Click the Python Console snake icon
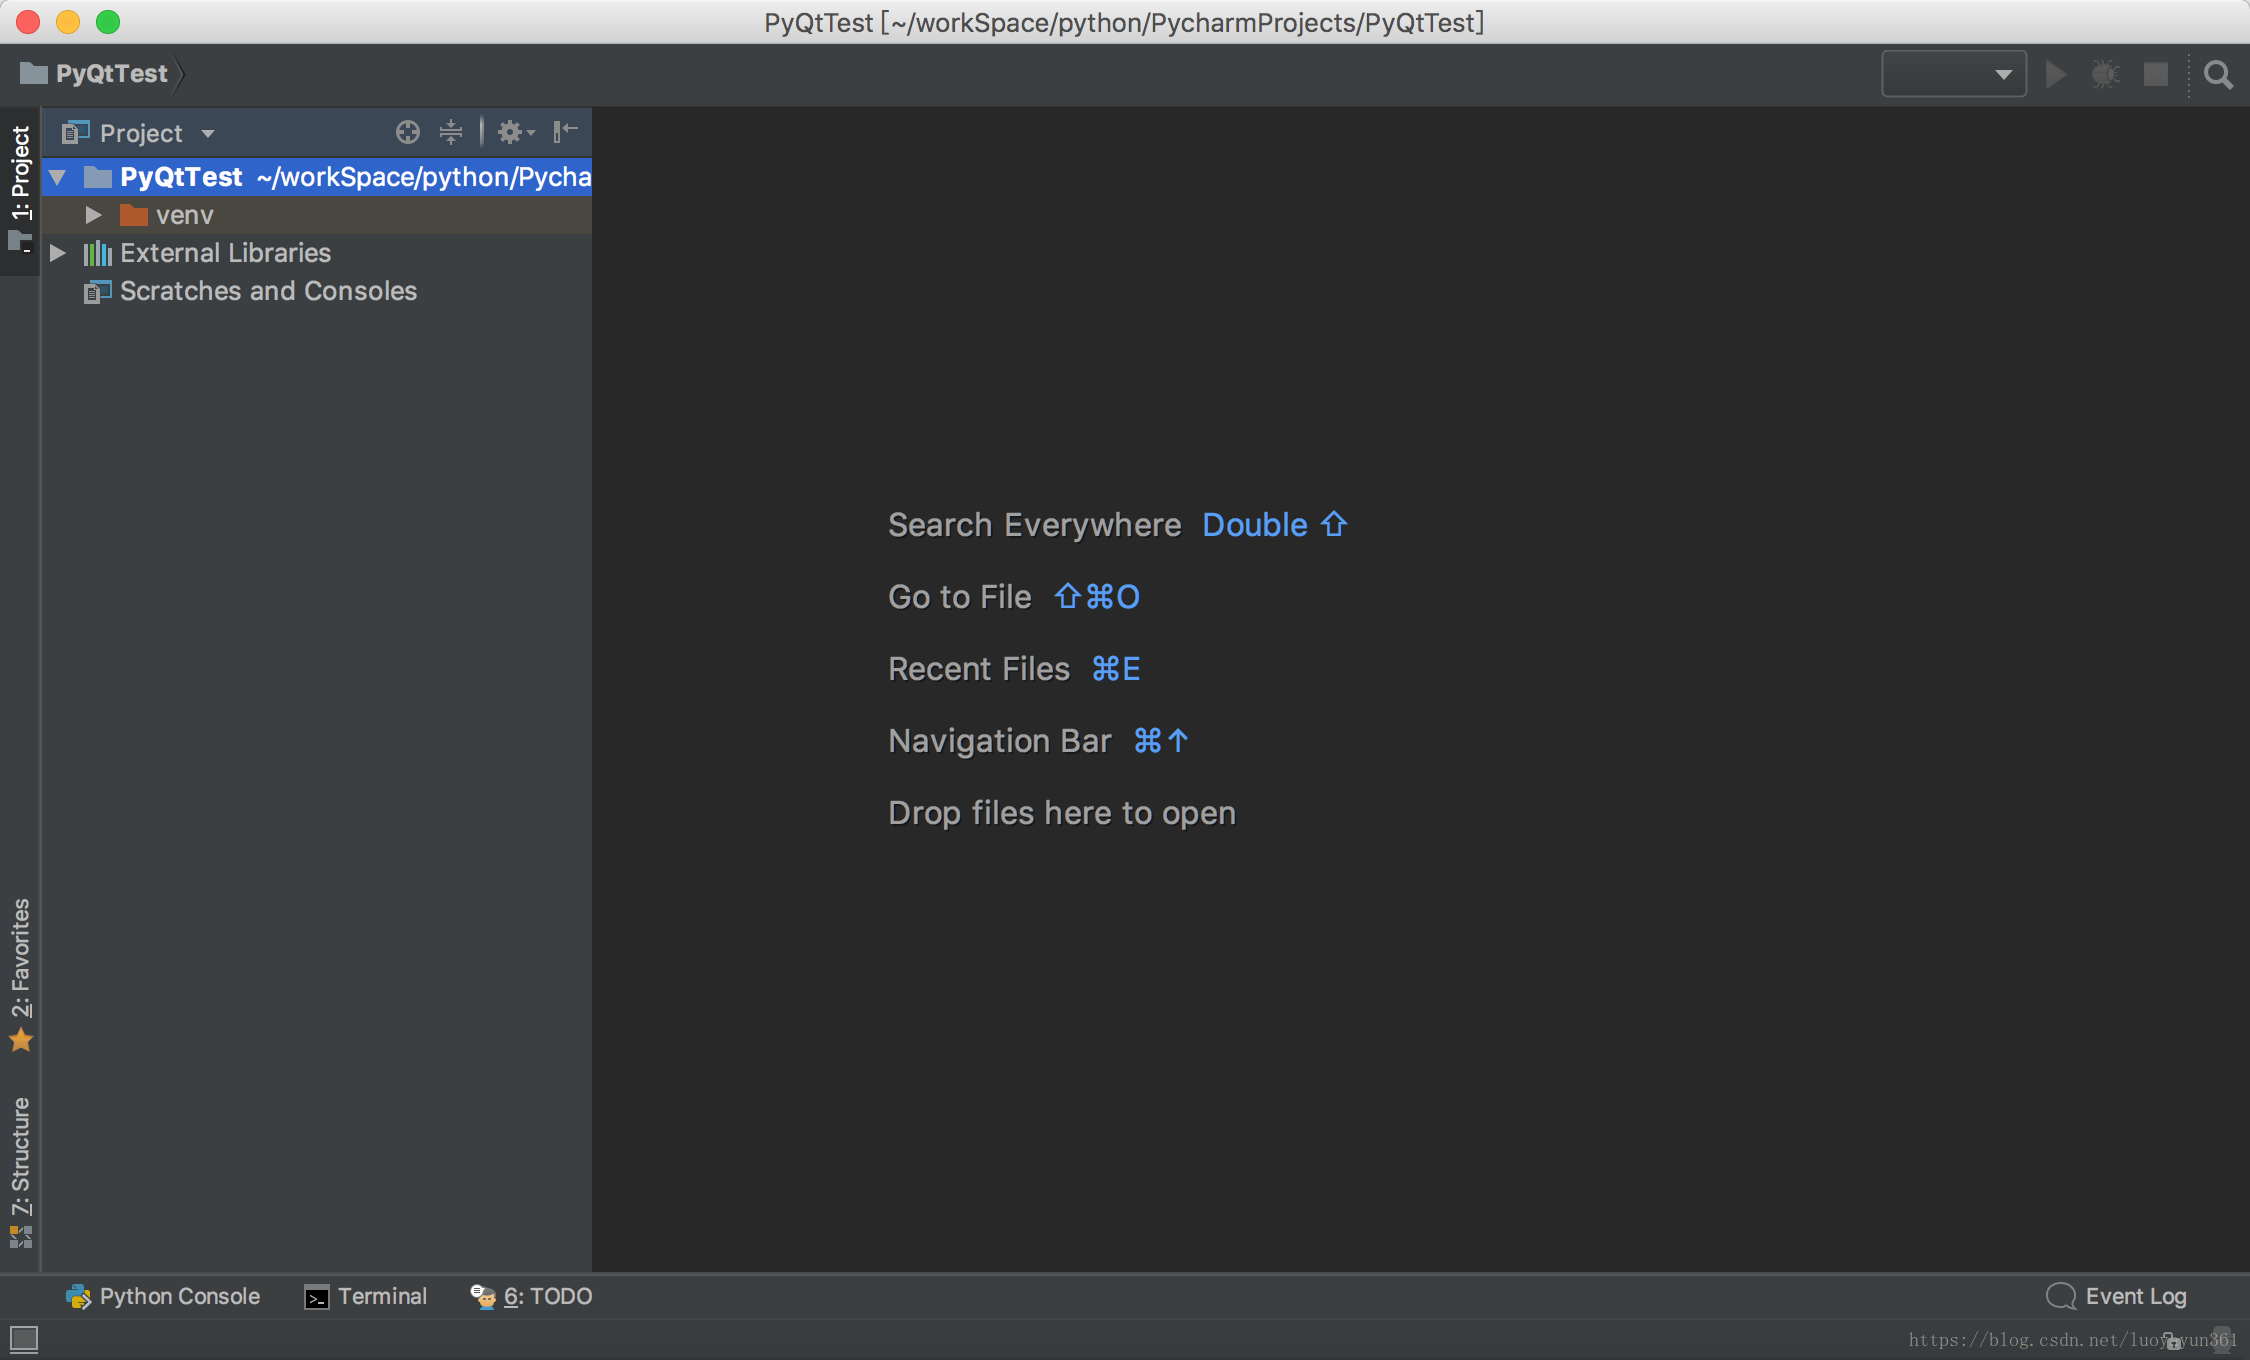2250x1360 pixels. click(x=79, y=1297)
